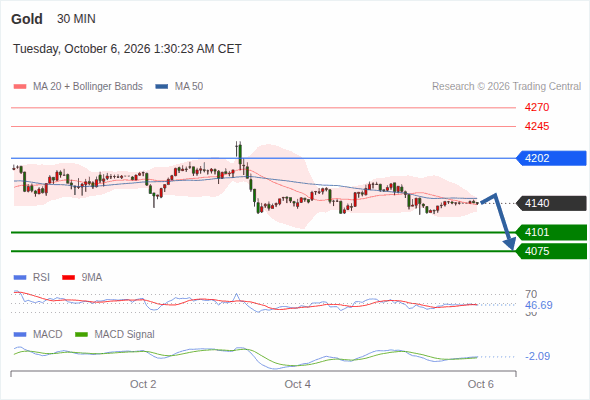Click the black 4140 current price tag
The width and height of the screenshot is (590, 400).
pyautogui.click(x=551, y=204)
